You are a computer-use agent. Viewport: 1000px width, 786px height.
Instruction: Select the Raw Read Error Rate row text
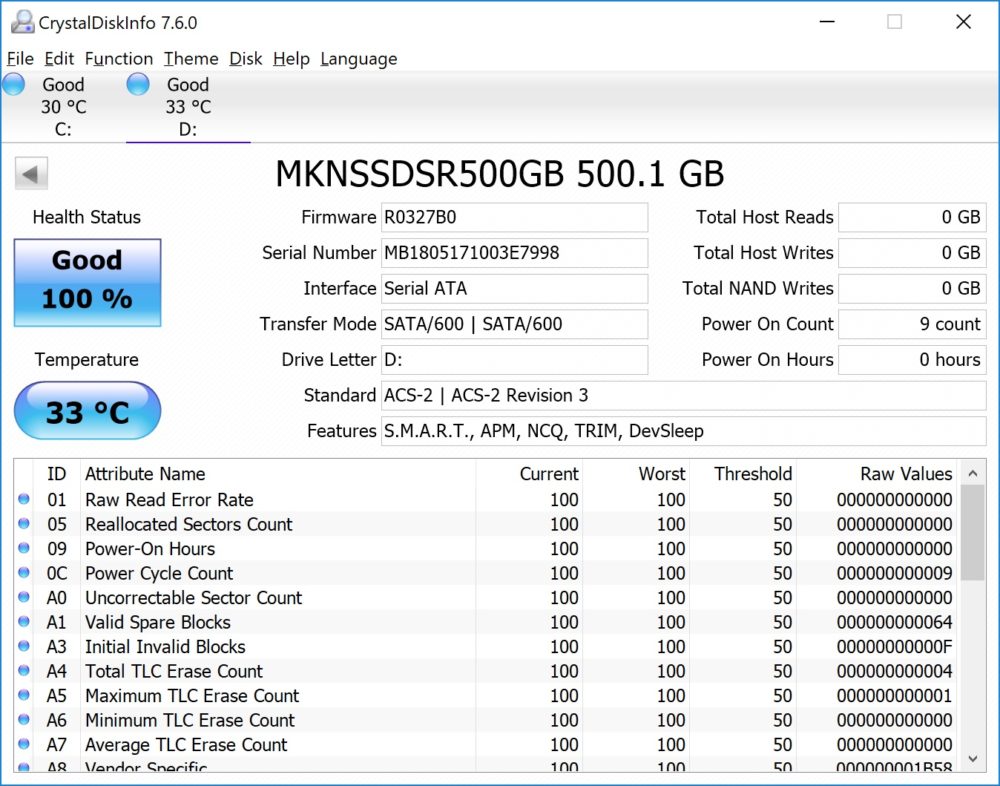[x=169, y=500]
